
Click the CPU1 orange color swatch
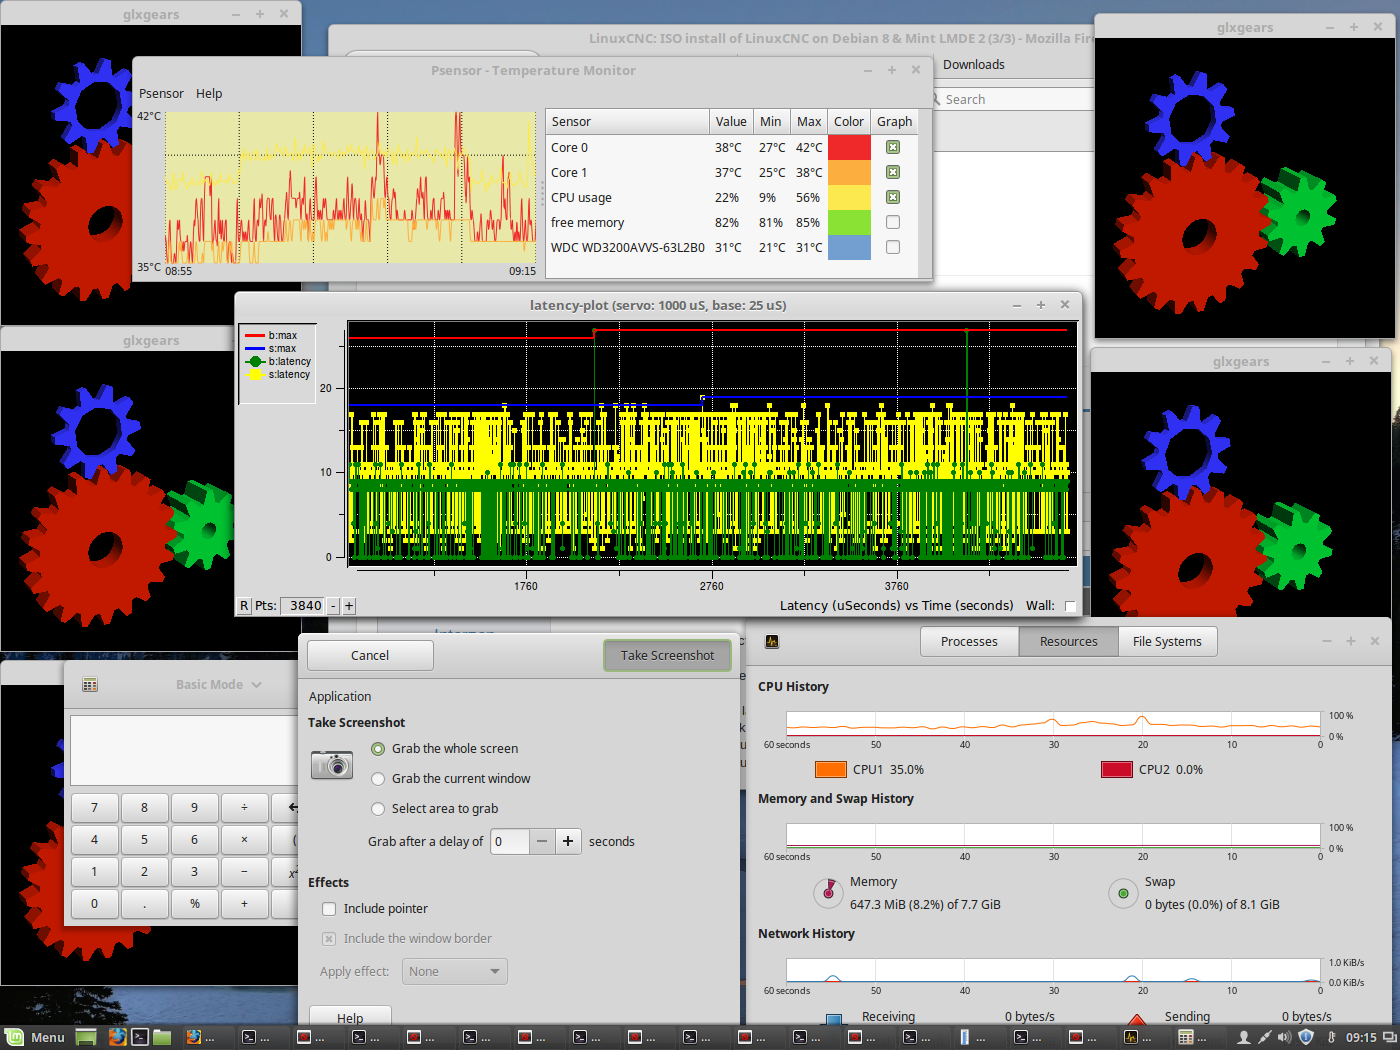(x=831, y=770)
